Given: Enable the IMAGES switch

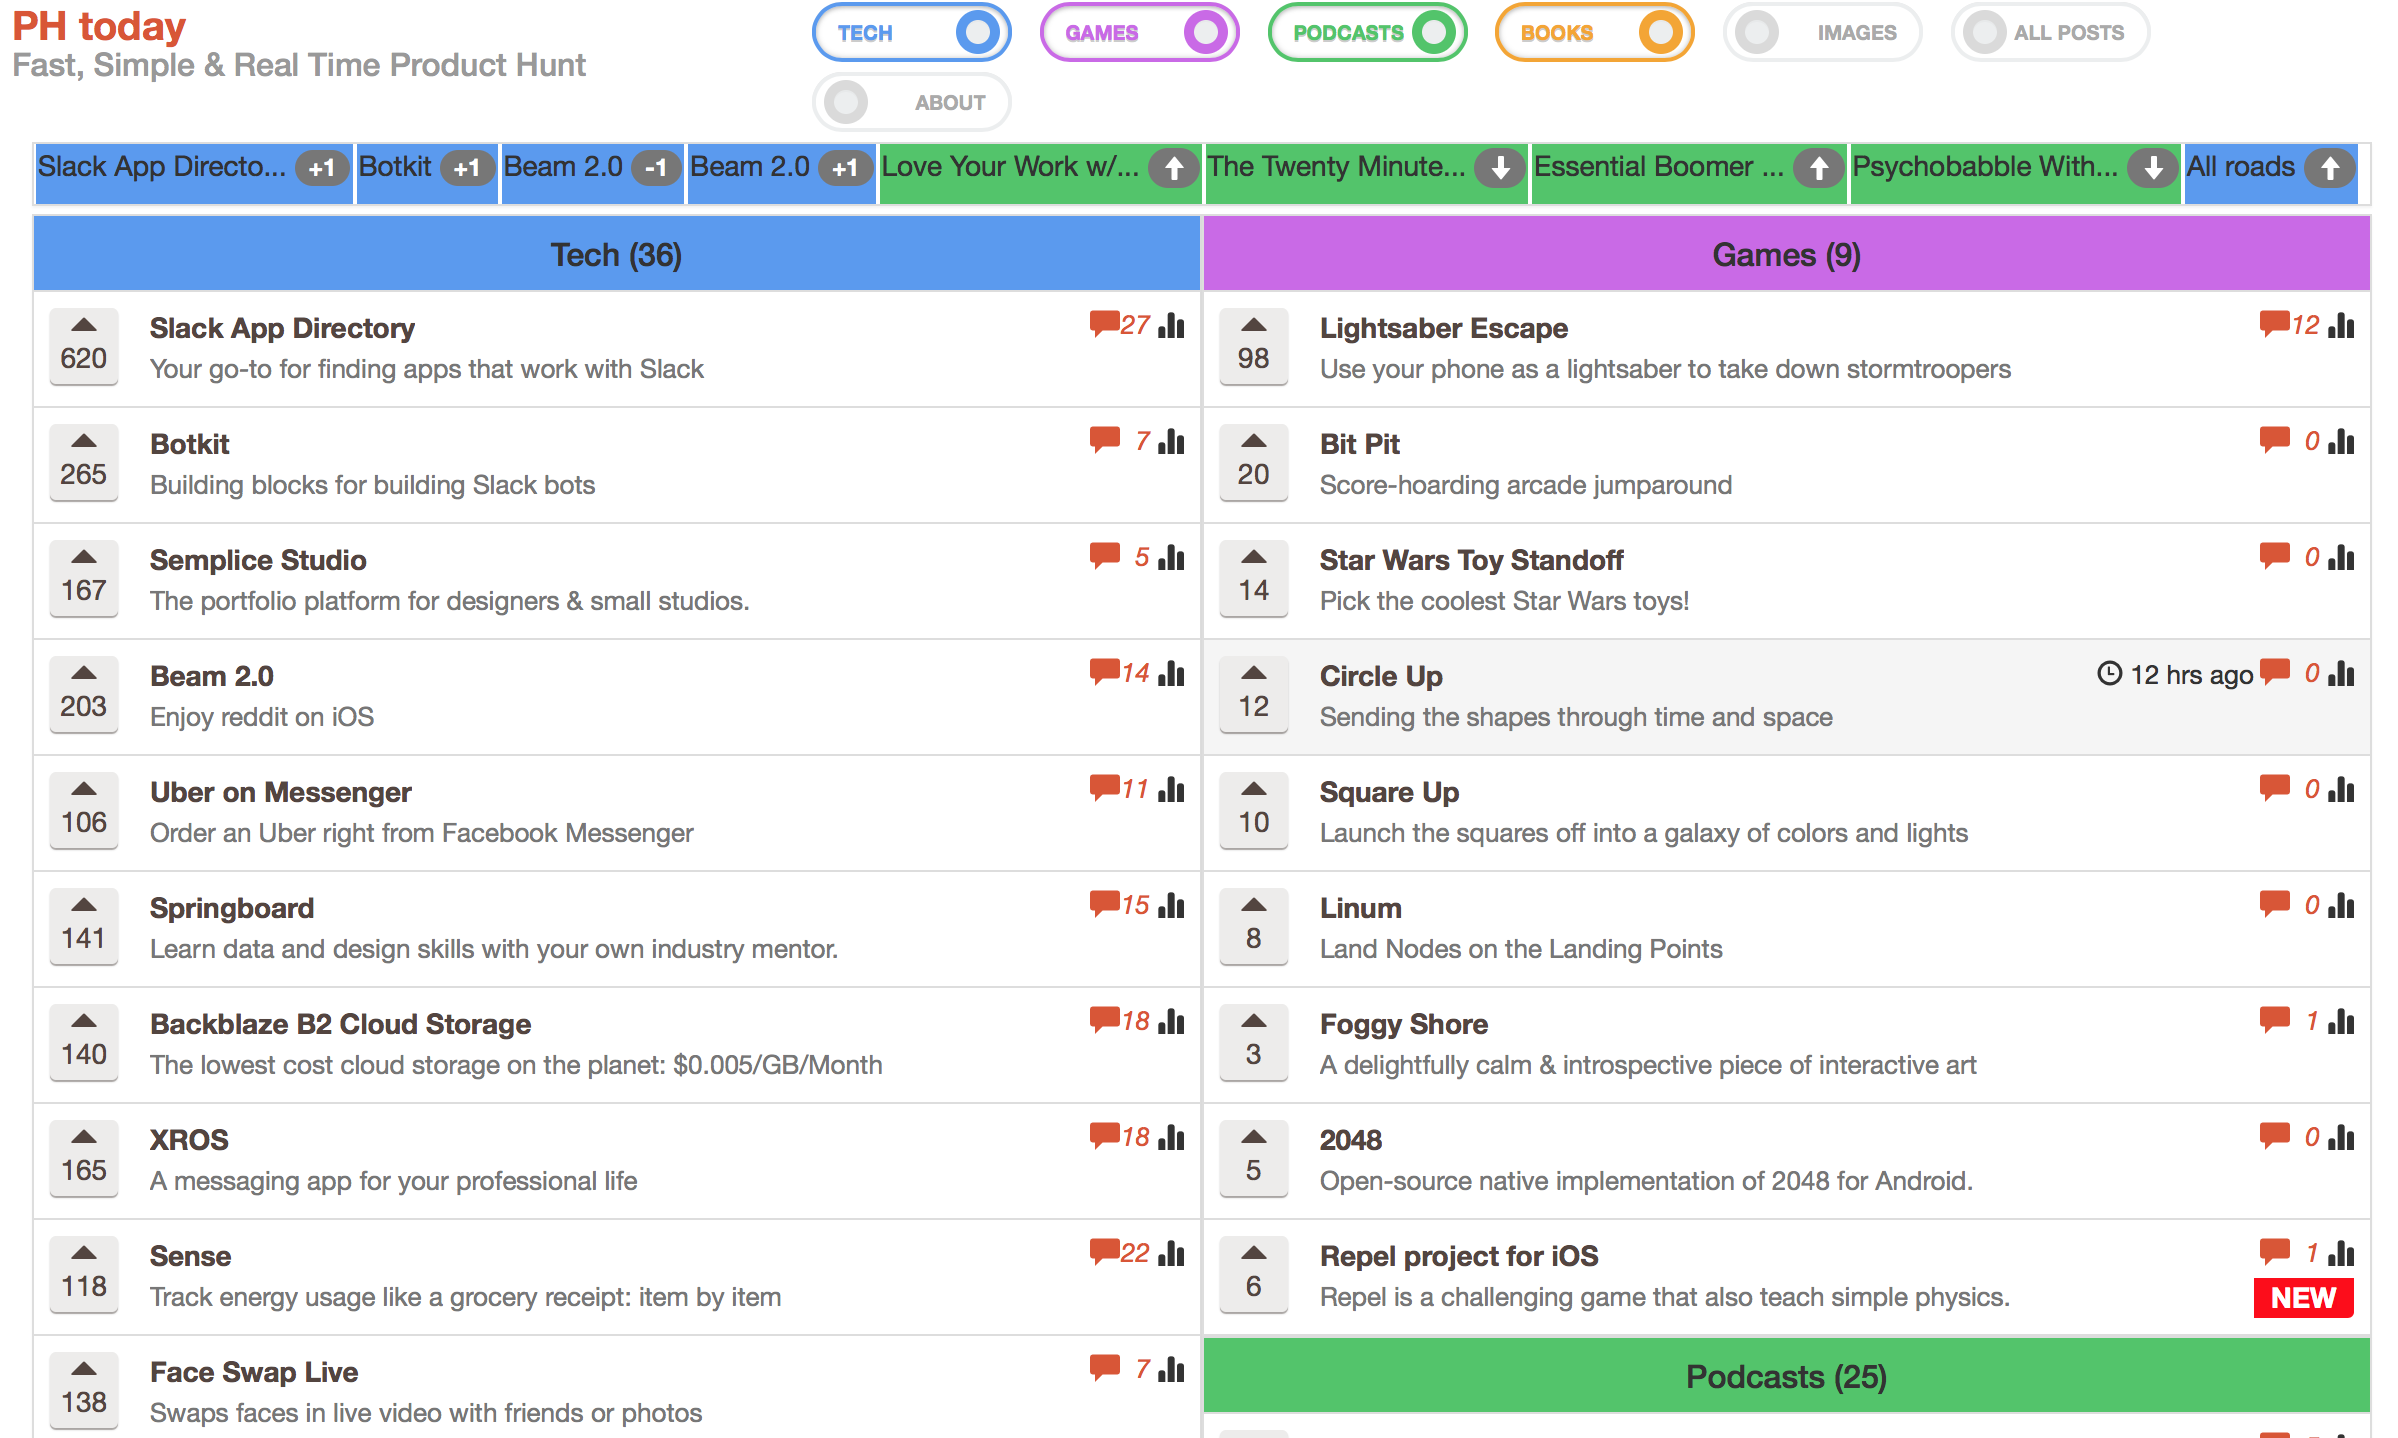Looking at the screenshot, I should coord(1822,33).
